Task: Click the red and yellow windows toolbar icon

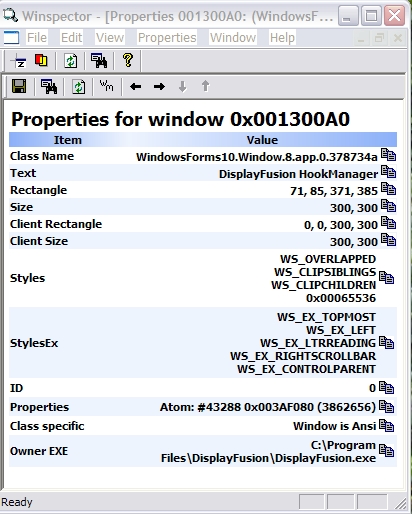Action: [41, 61]
